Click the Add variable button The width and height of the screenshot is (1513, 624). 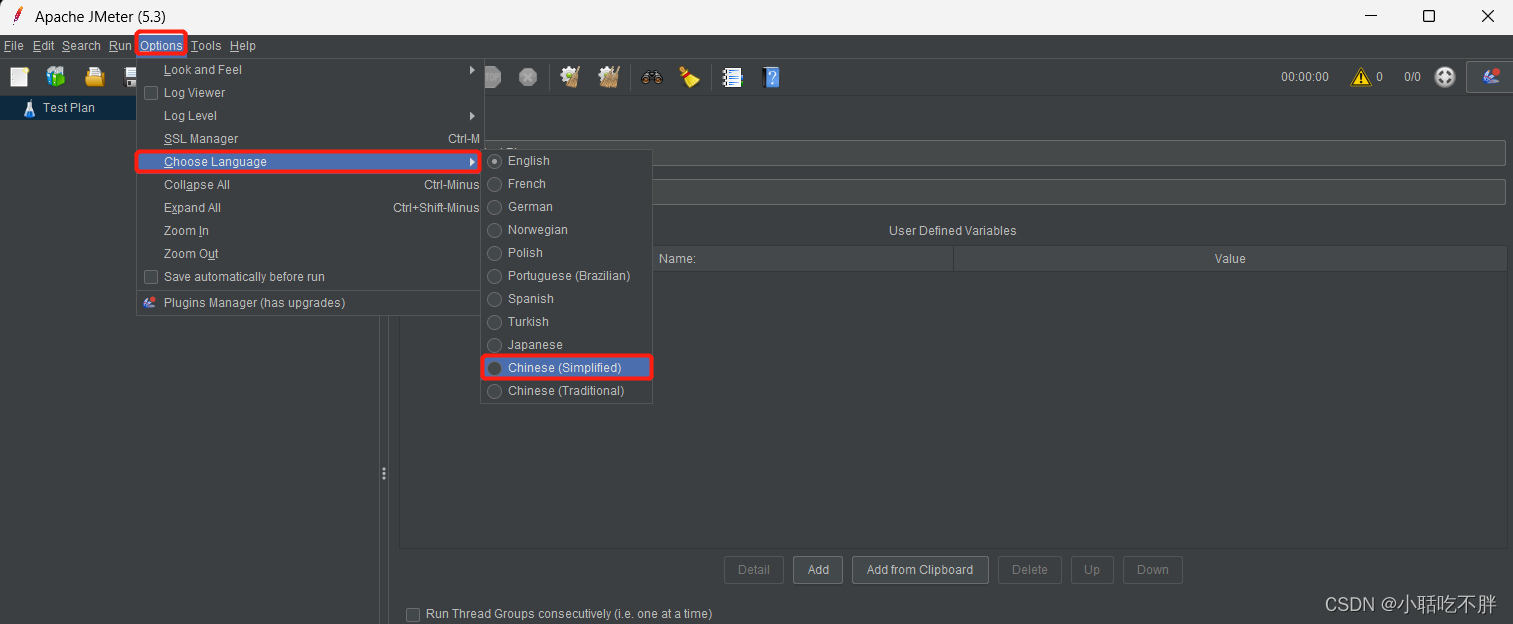[x=818, y=570]
